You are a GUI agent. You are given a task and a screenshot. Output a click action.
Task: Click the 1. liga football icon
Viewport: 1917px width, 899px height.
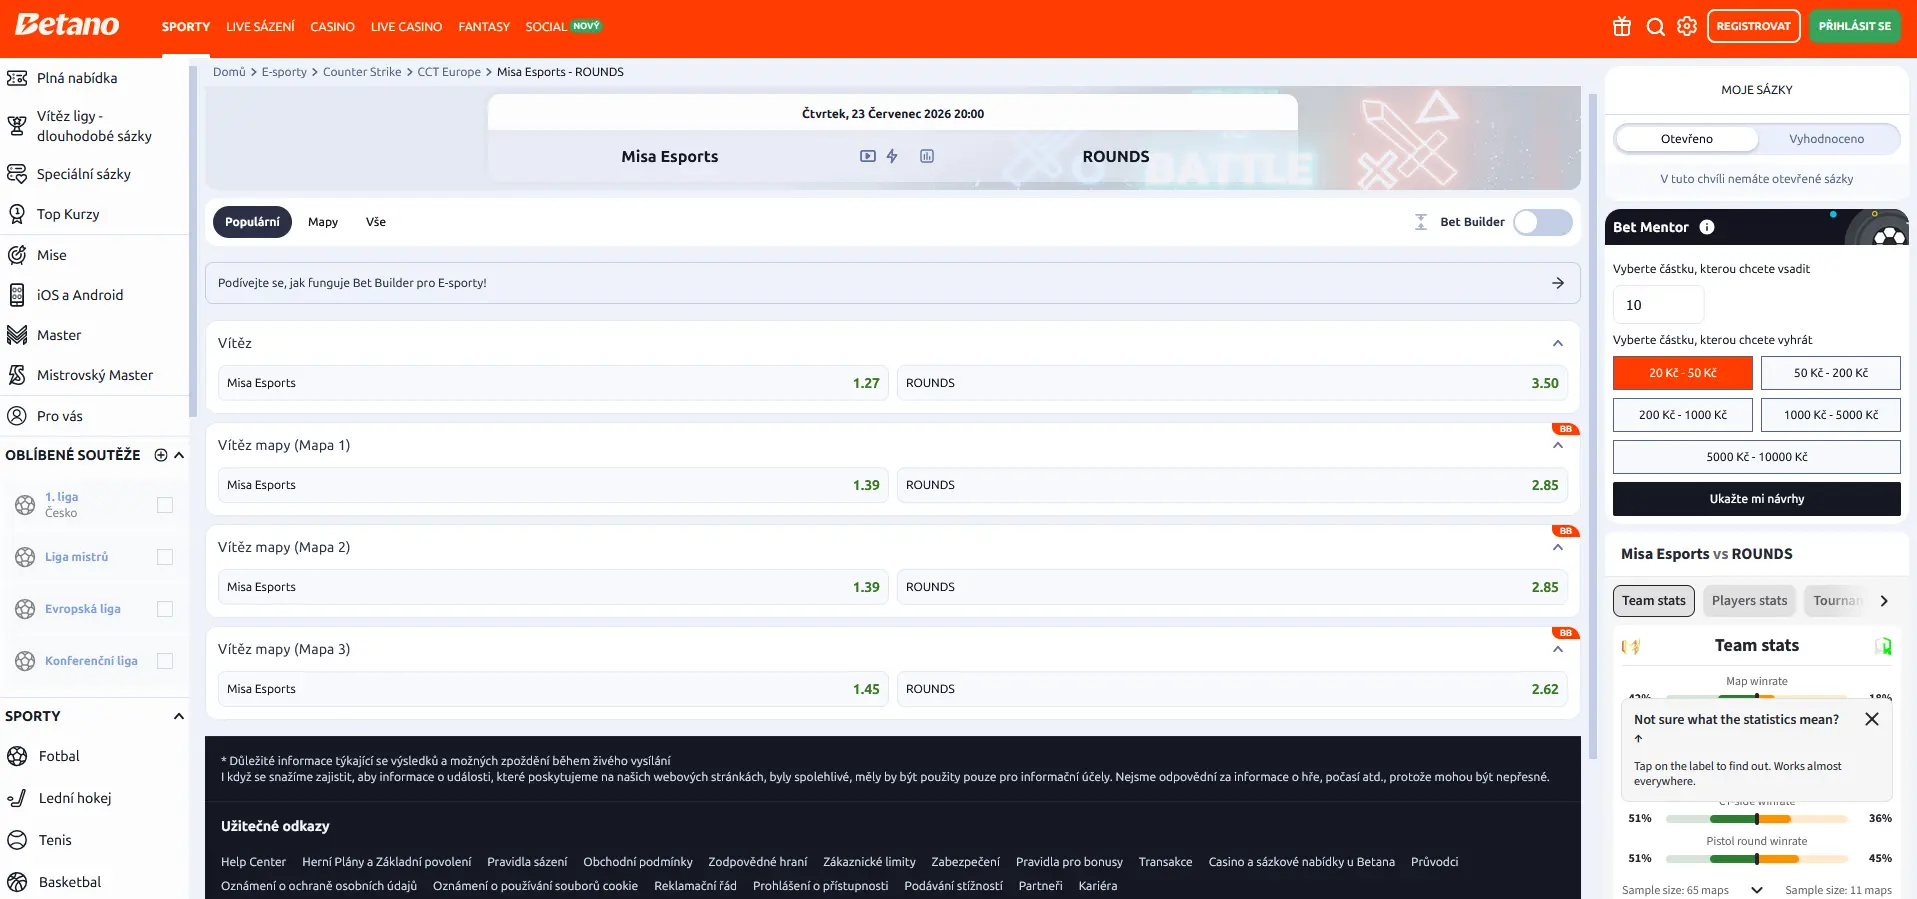(25, 505)
